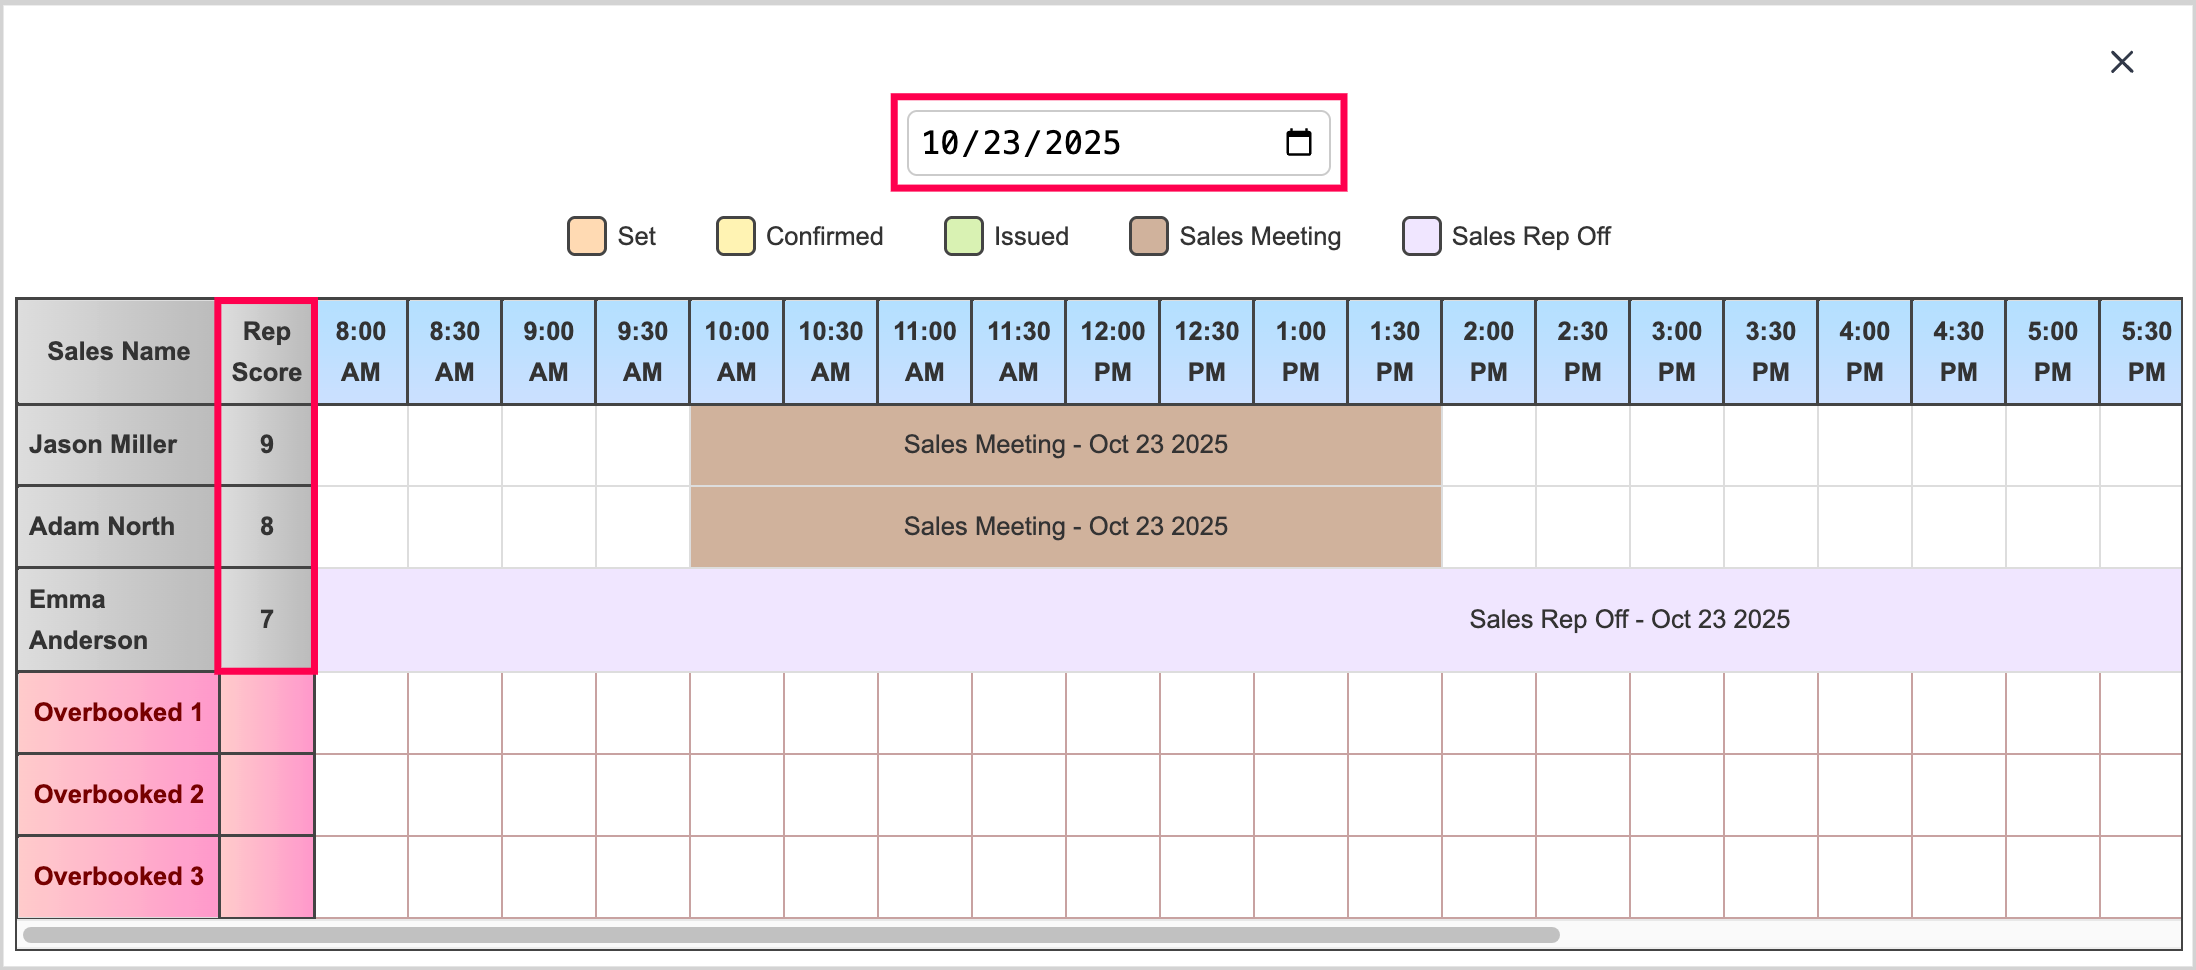Select Overbooked 3 slot at 4:00 PM
This screenshot has height=970, width=2196.
click(1864, 877)
